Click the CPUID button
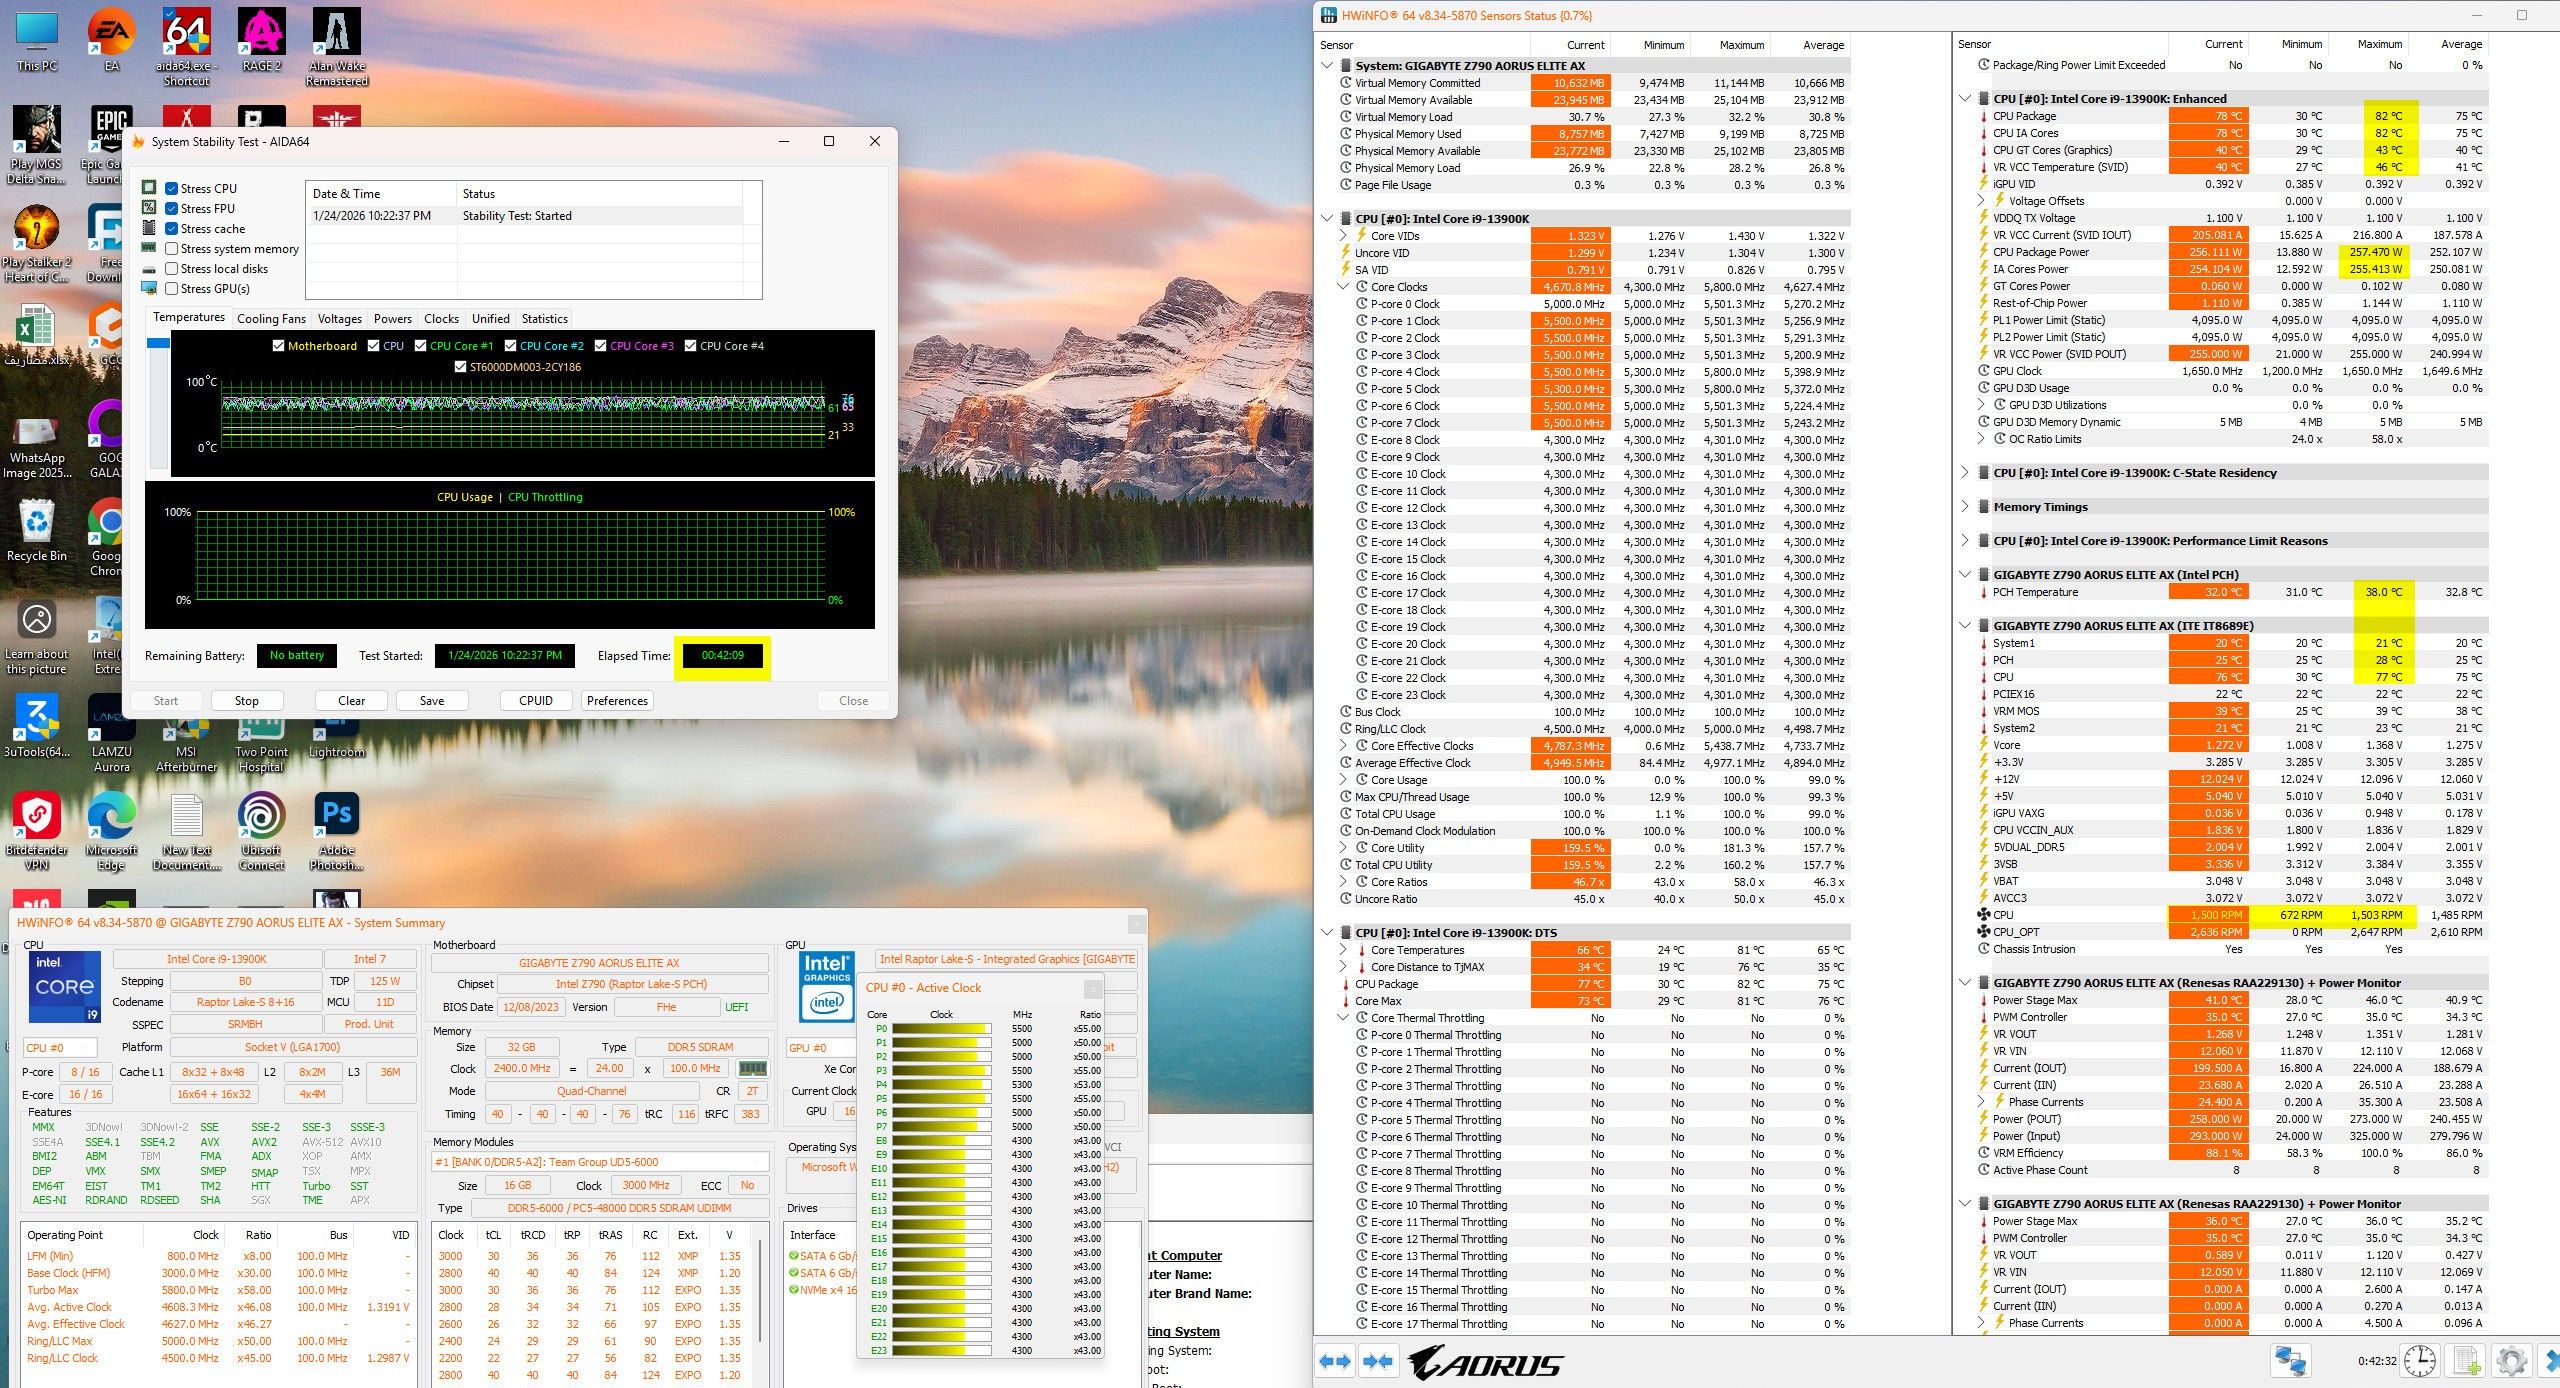The width and height of the screenshot is (2560, 1388). [x=536, y=701]
